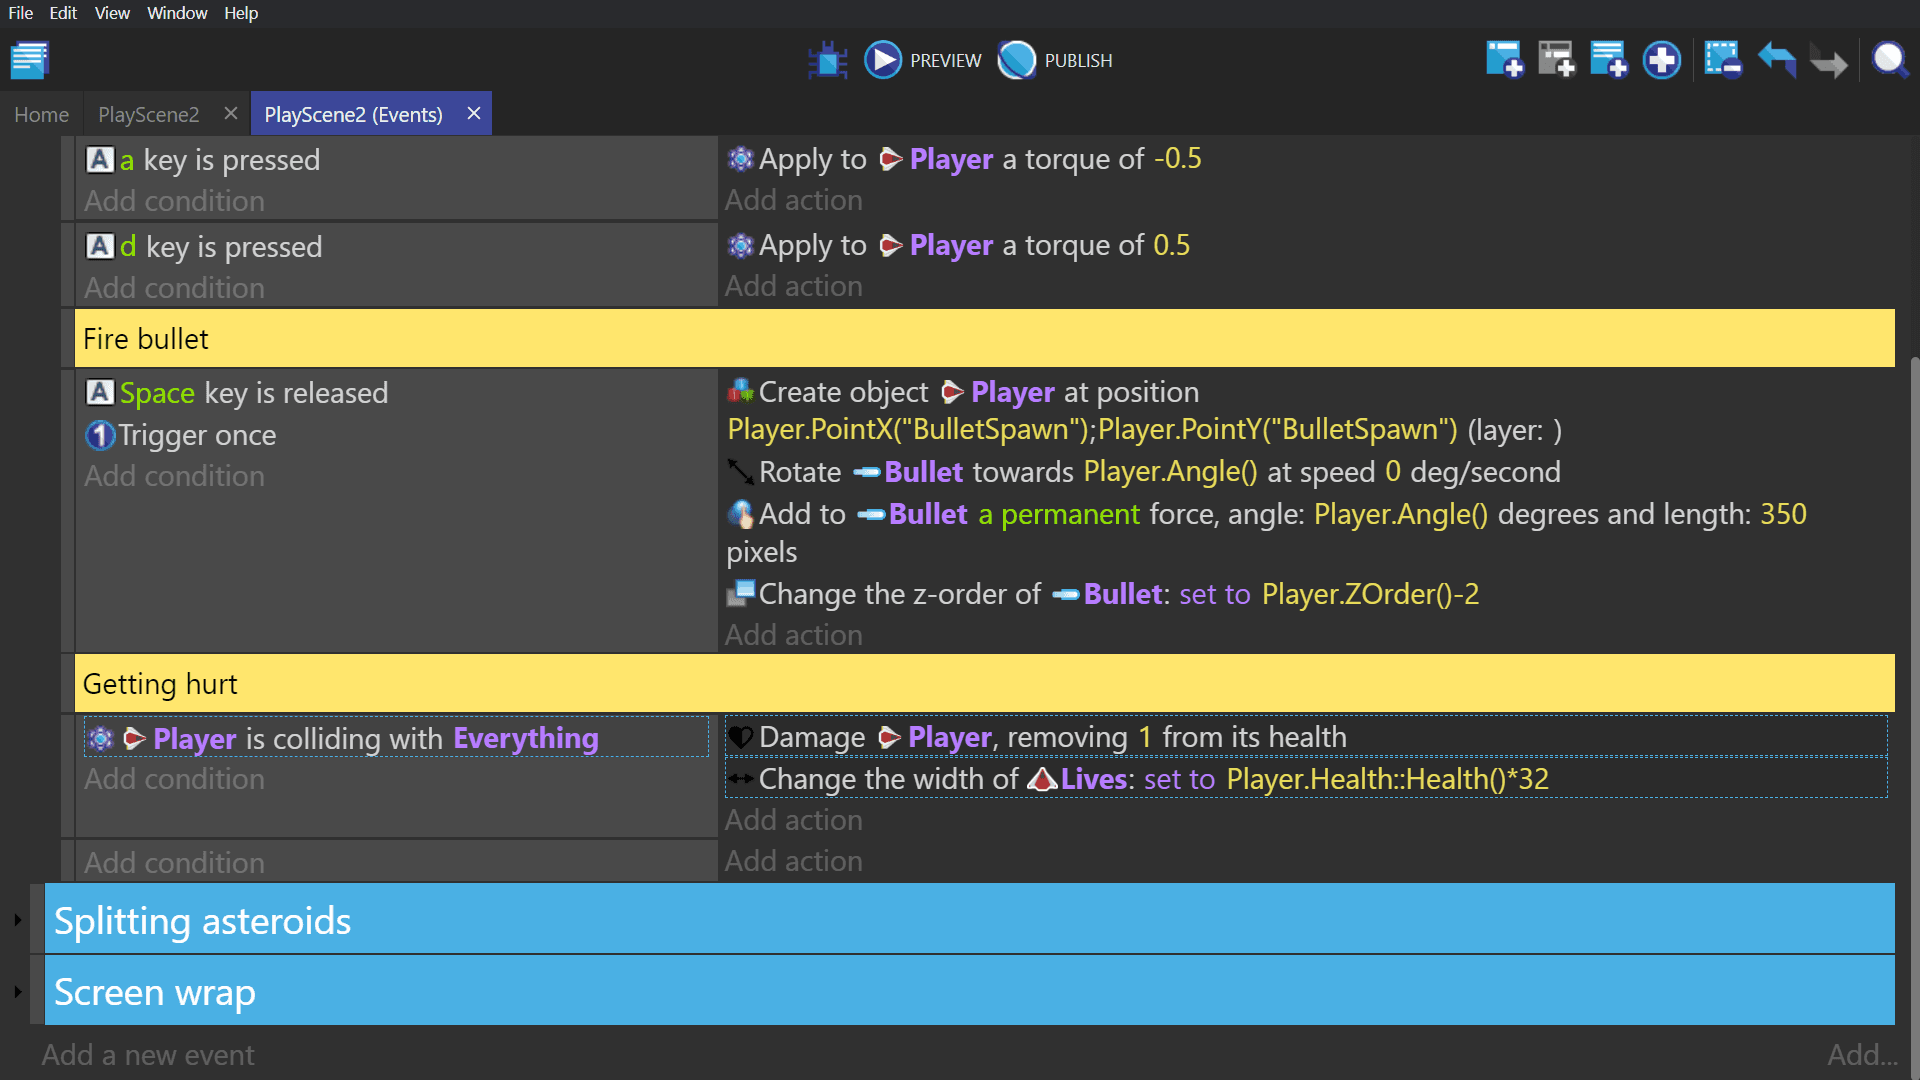This screenshot has width=1920, height=1080.
Task: Add condition under Trigger once
Action: tap(174, 476)
